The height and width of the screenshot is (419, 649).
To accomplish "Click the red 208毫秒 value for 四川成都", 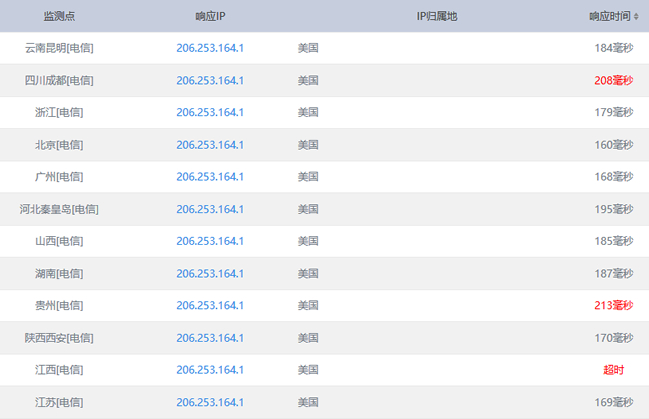I will click(613, 80).
